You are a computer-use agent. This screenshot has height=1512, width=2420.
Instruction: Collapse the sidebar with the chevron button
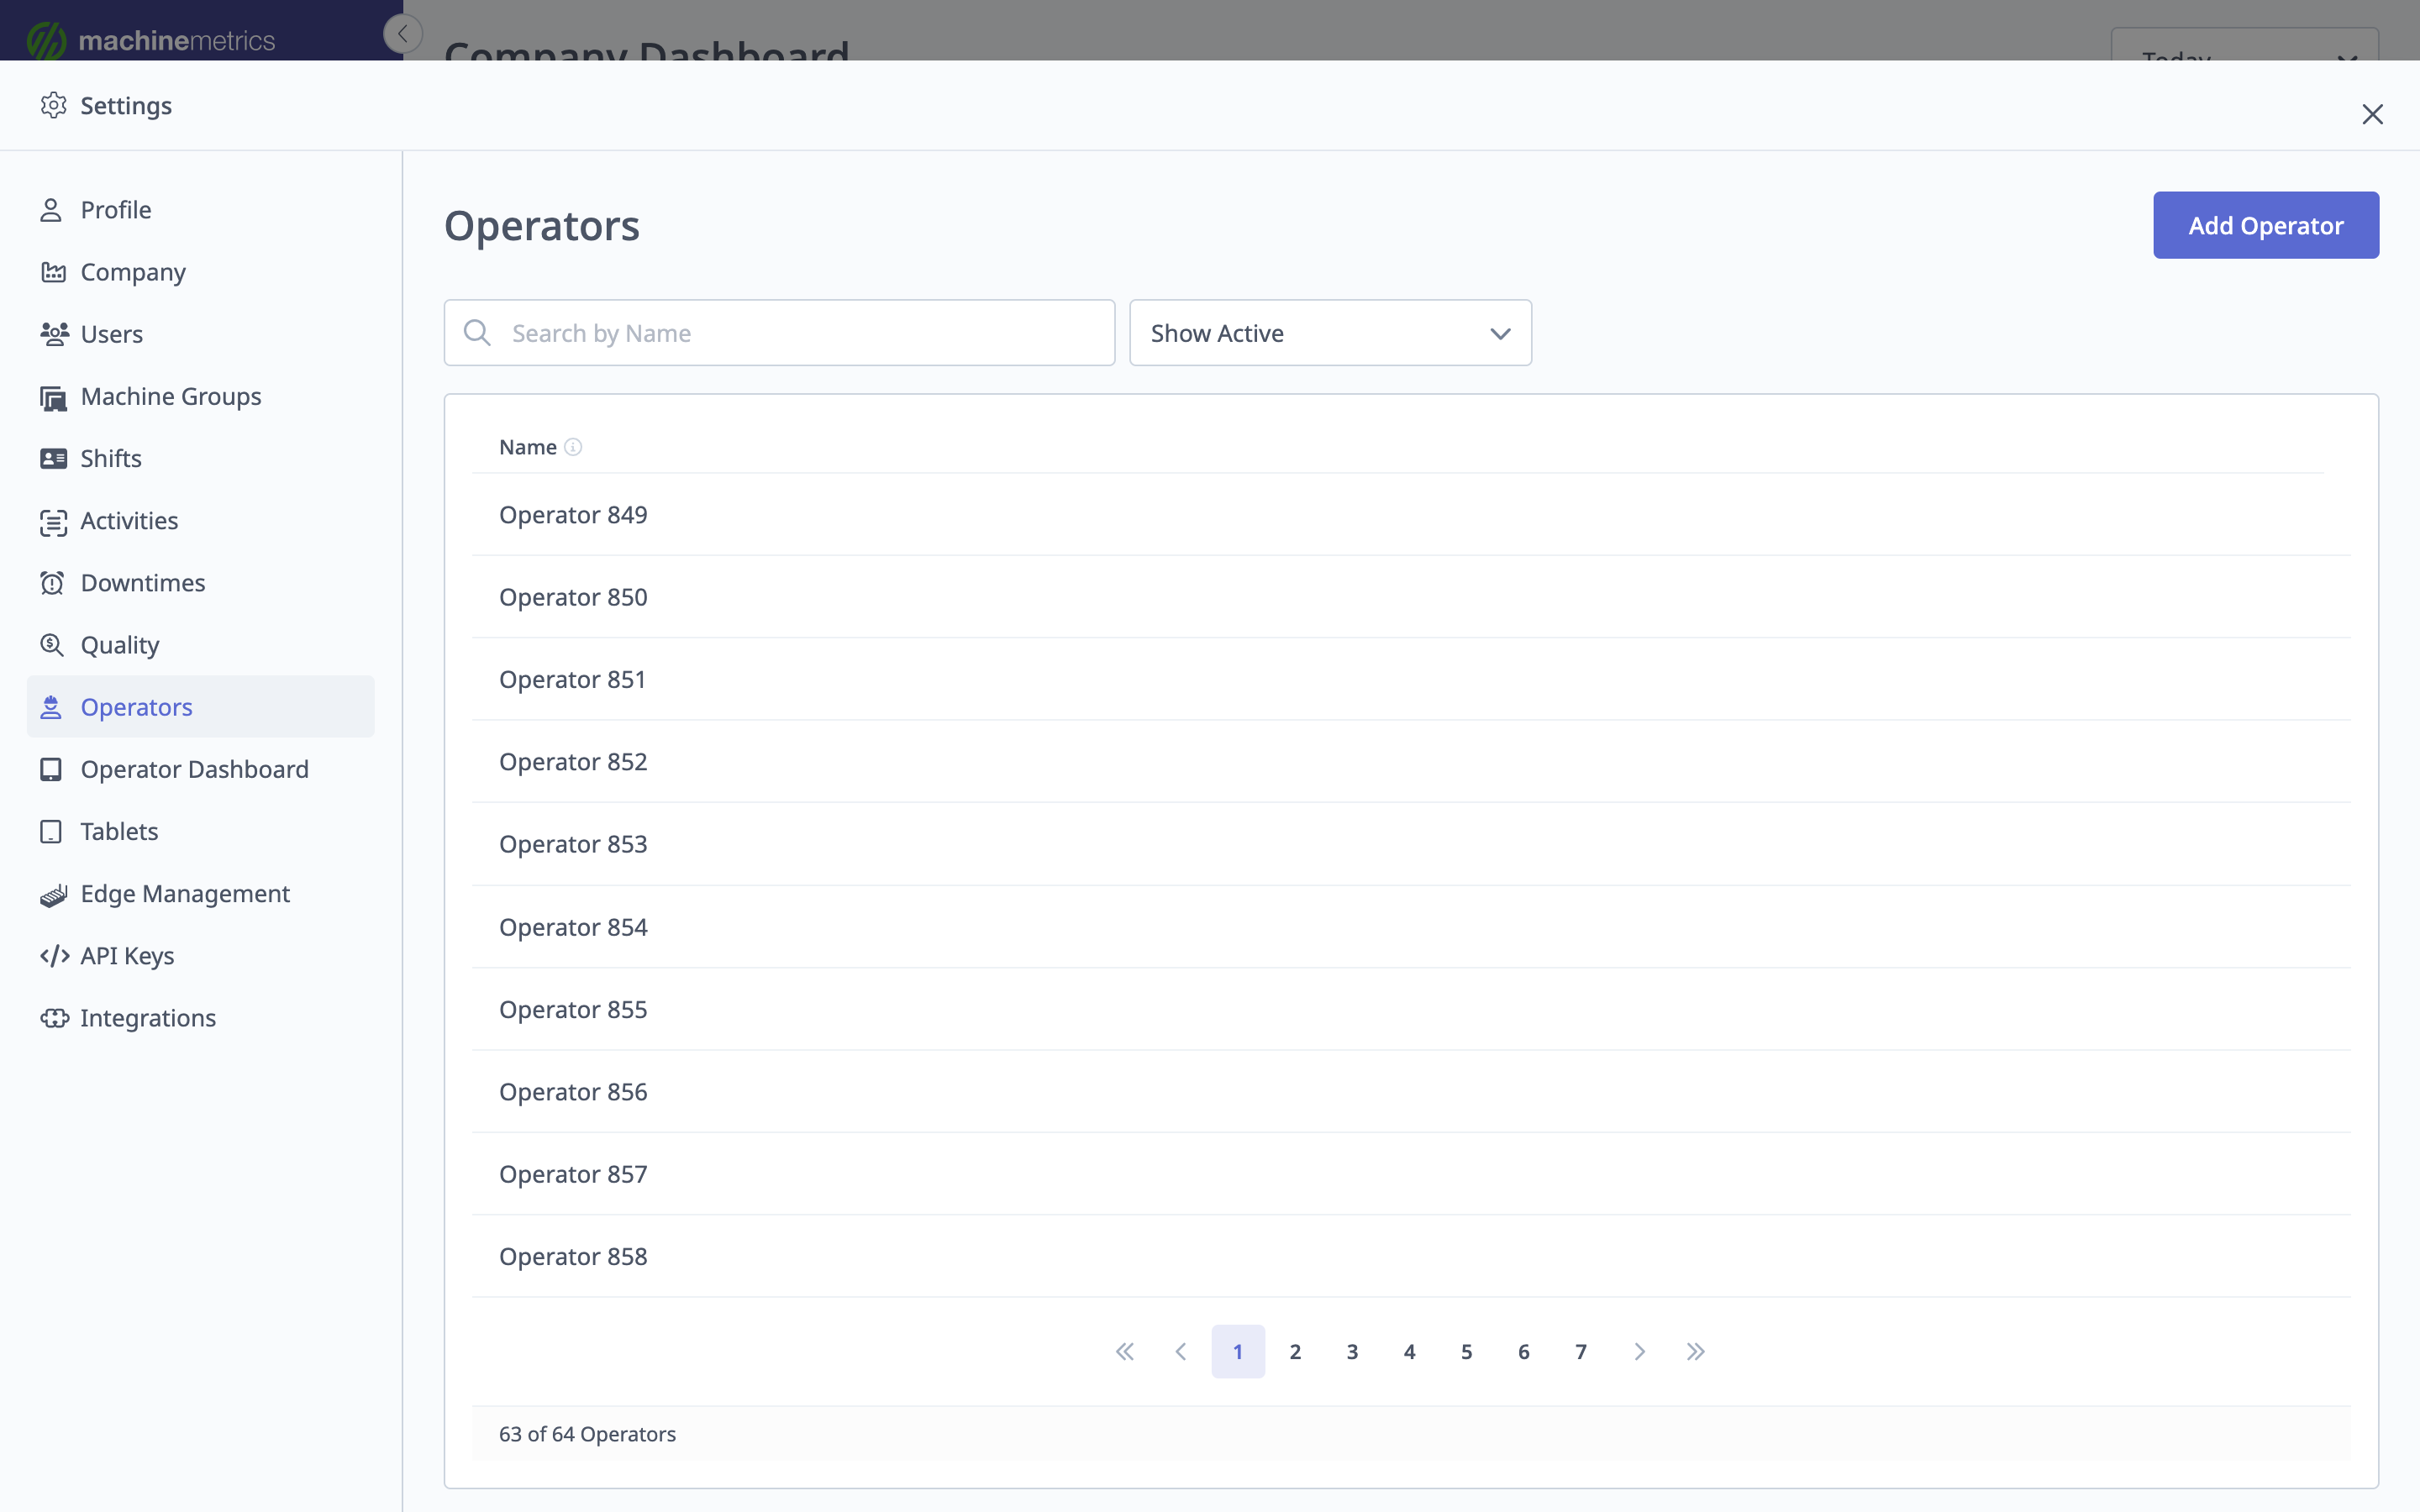pos(403,34)
